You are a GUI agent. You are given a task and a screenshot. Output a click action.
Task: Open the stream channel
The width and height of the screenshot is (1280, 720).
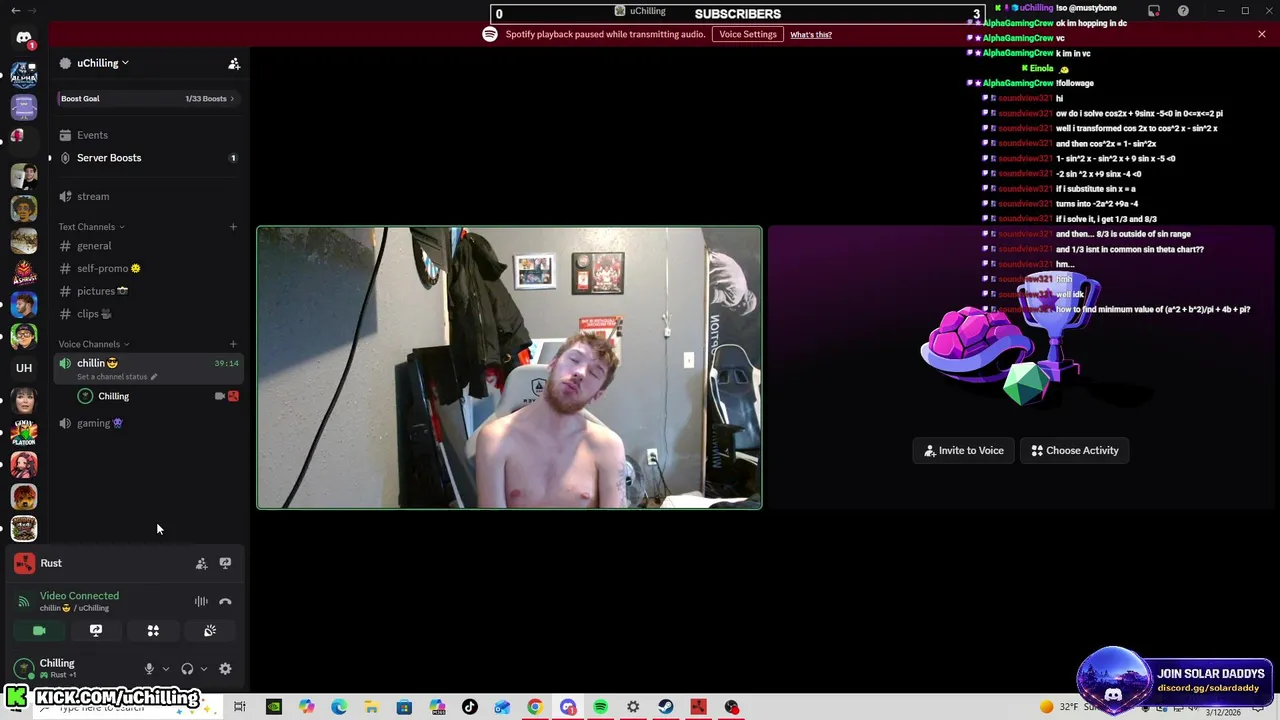(148, 196)
